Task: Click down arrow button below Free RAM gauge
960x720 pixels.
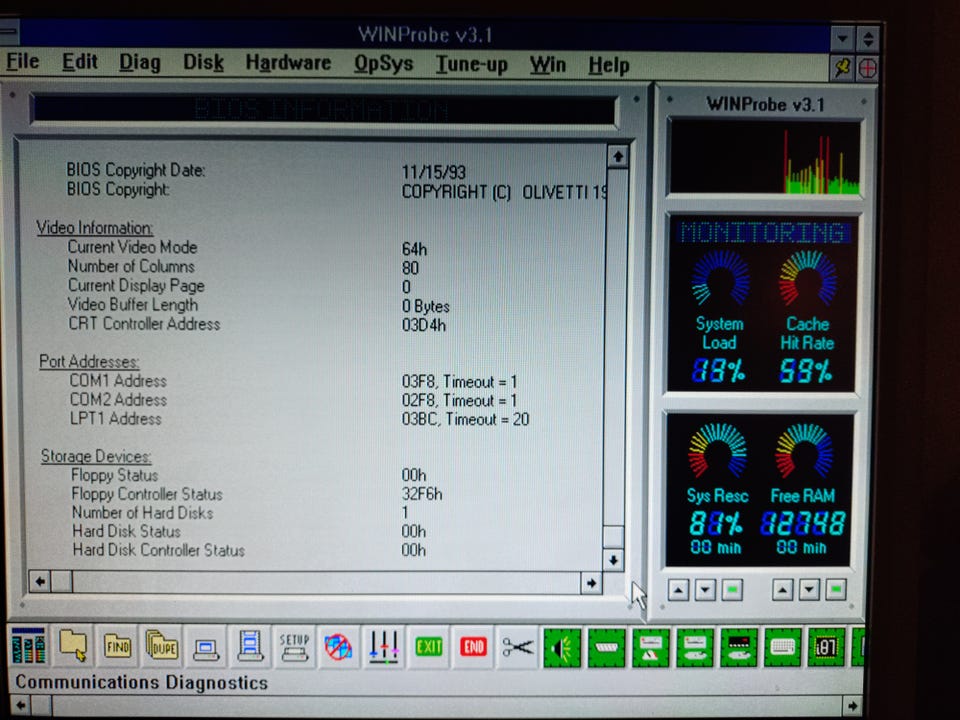Action: point(809,590)
